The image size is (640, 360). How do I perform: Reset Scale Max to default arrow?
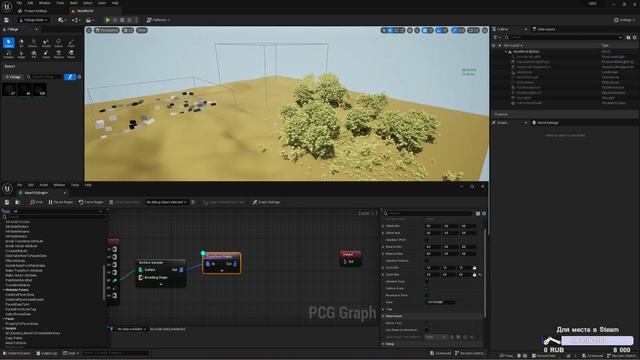[x=480, y=275]
